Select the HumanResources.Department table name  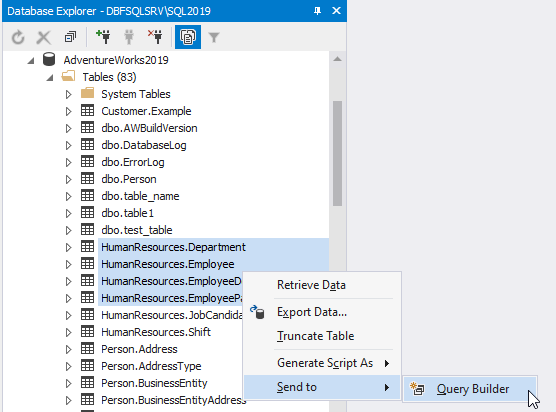click(x=173, y=247)
